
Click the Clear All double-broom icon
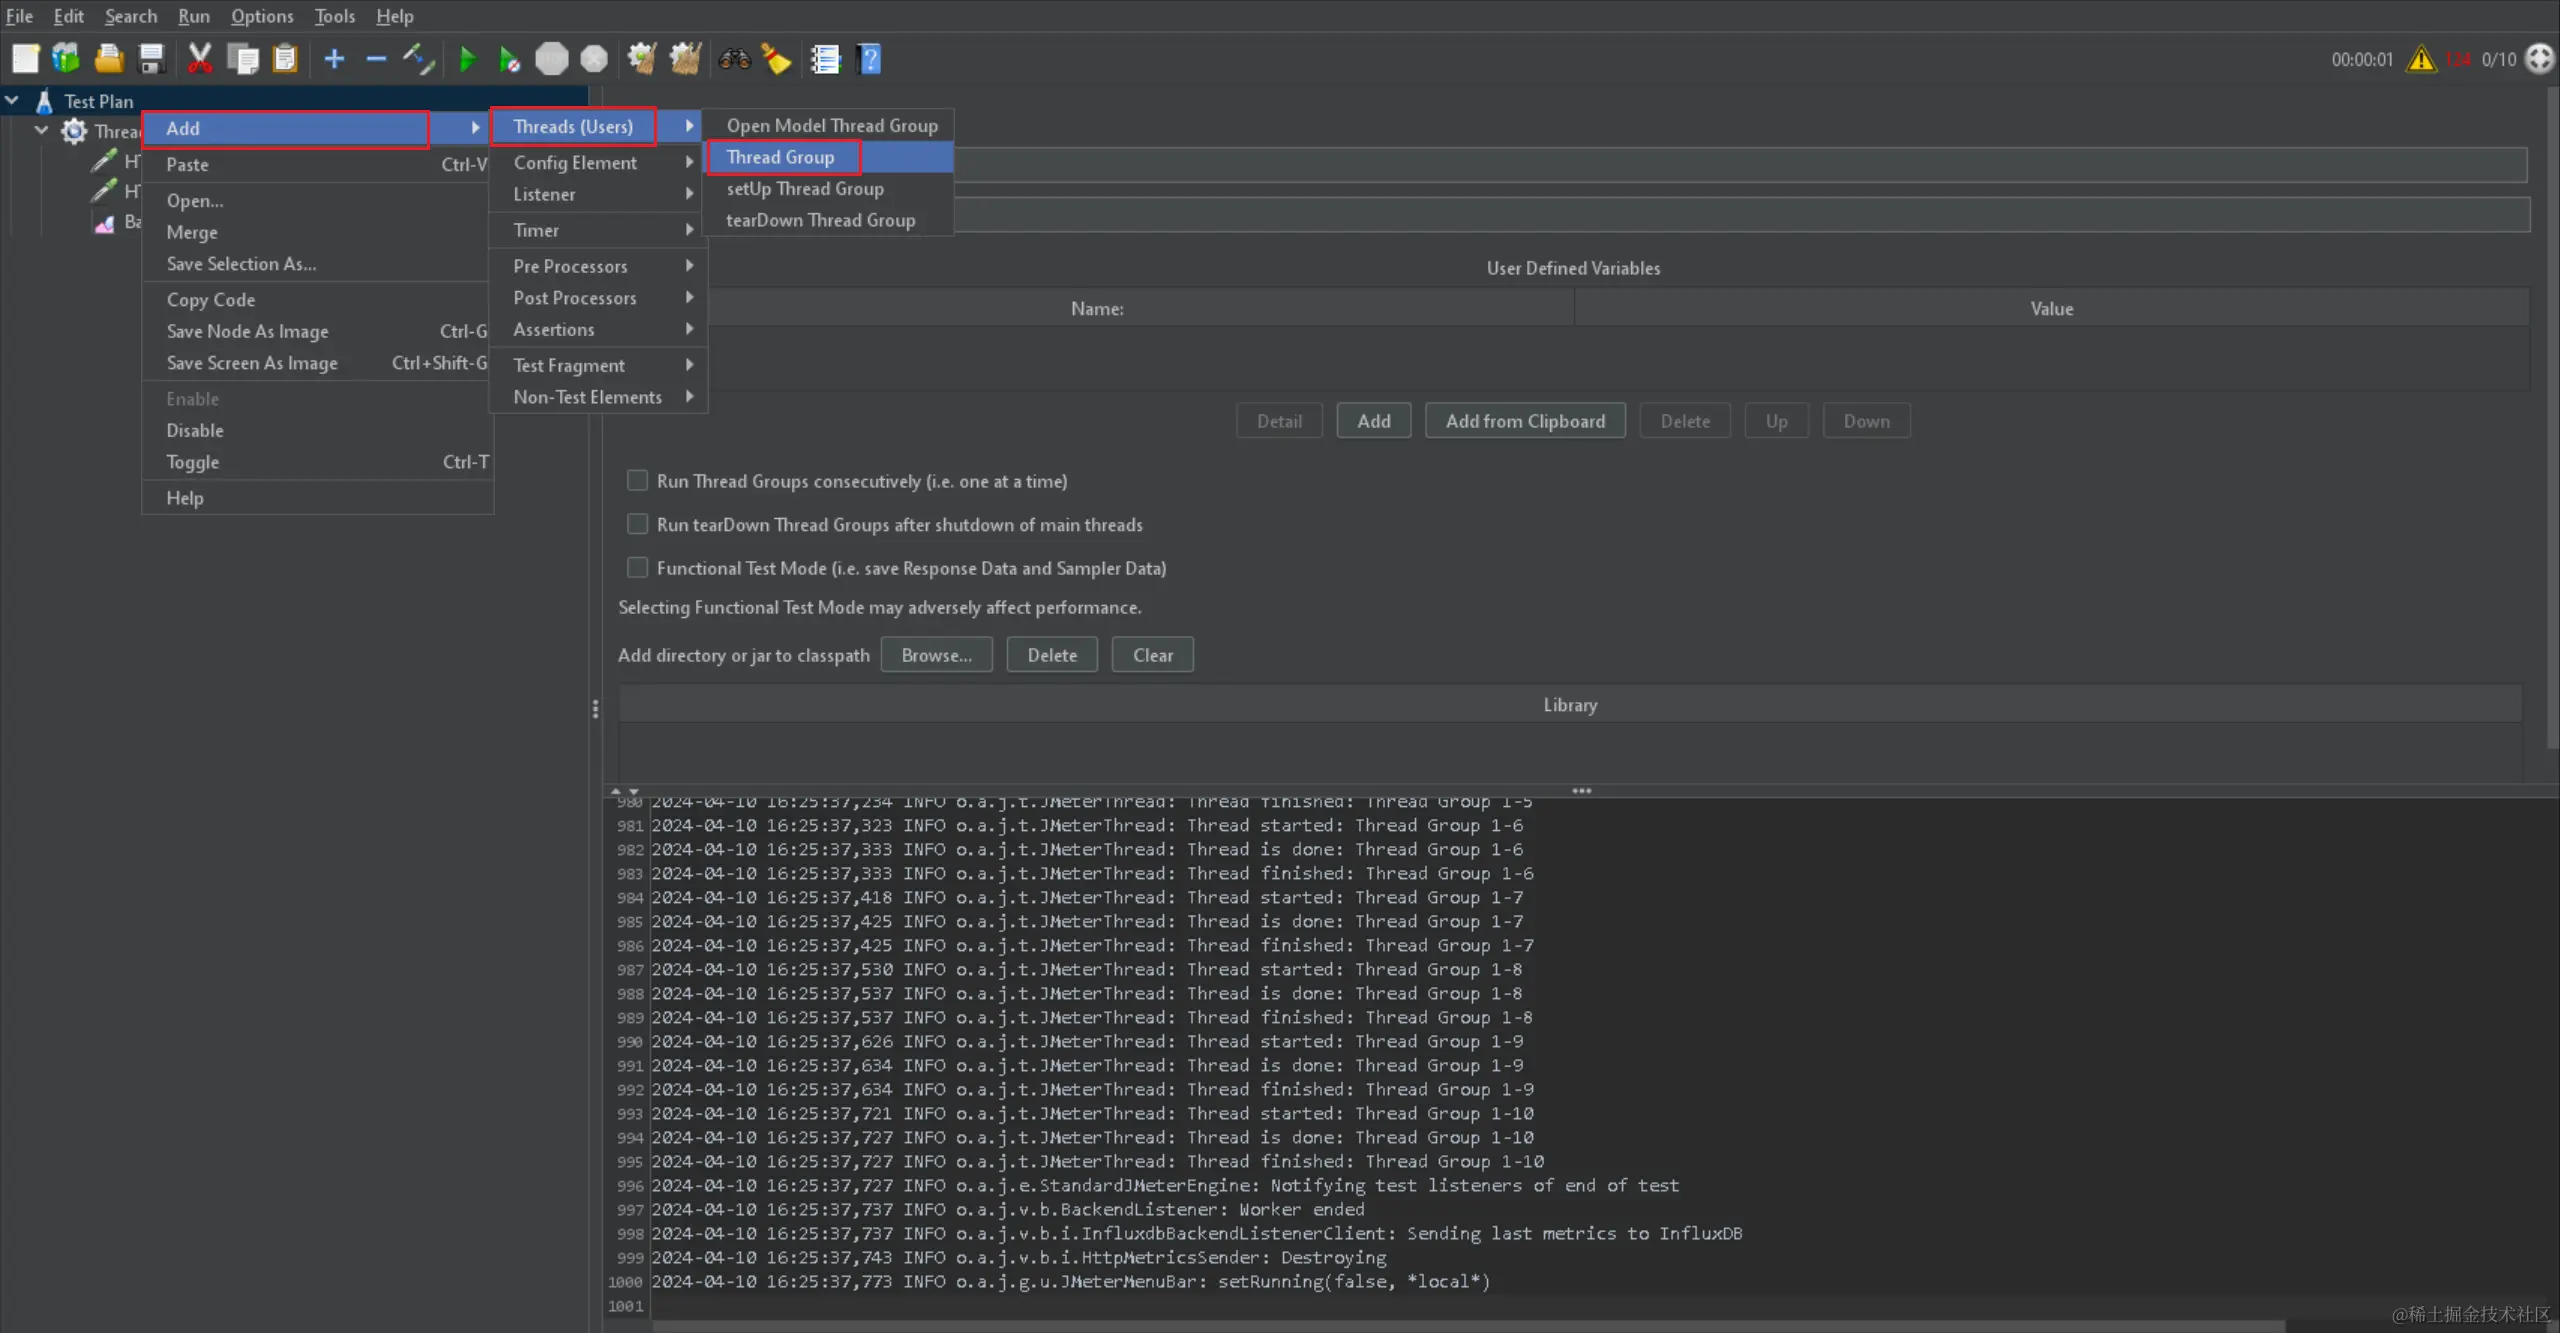pos(686,59)
